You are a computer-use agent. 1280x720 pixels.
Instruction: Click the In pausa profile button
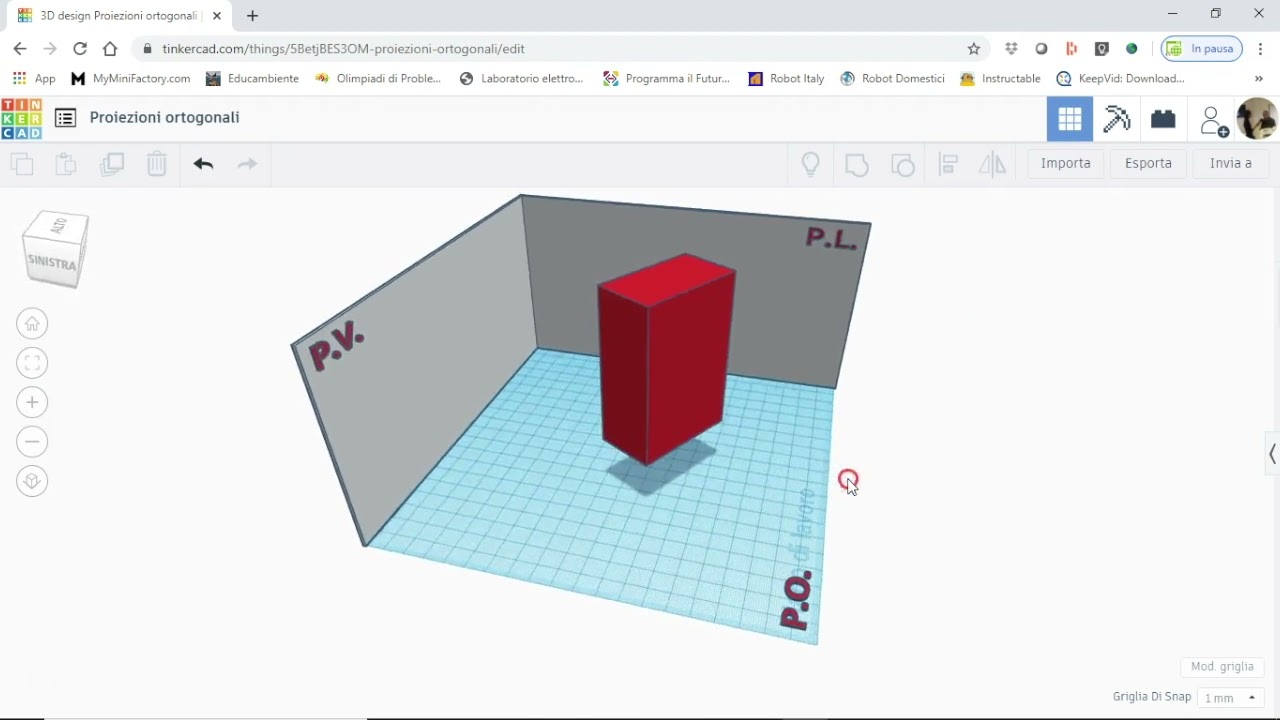click(1202, 48)
